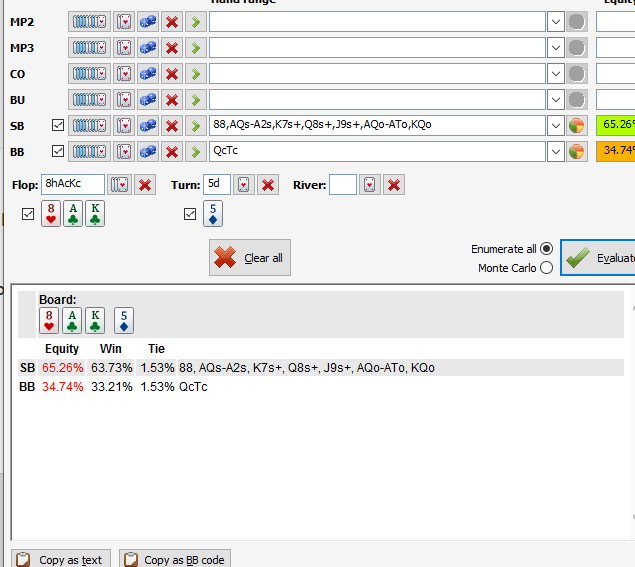
Task: Click Ace of clubs flop card
Action: pyautogui.click(x=73, y=213)
